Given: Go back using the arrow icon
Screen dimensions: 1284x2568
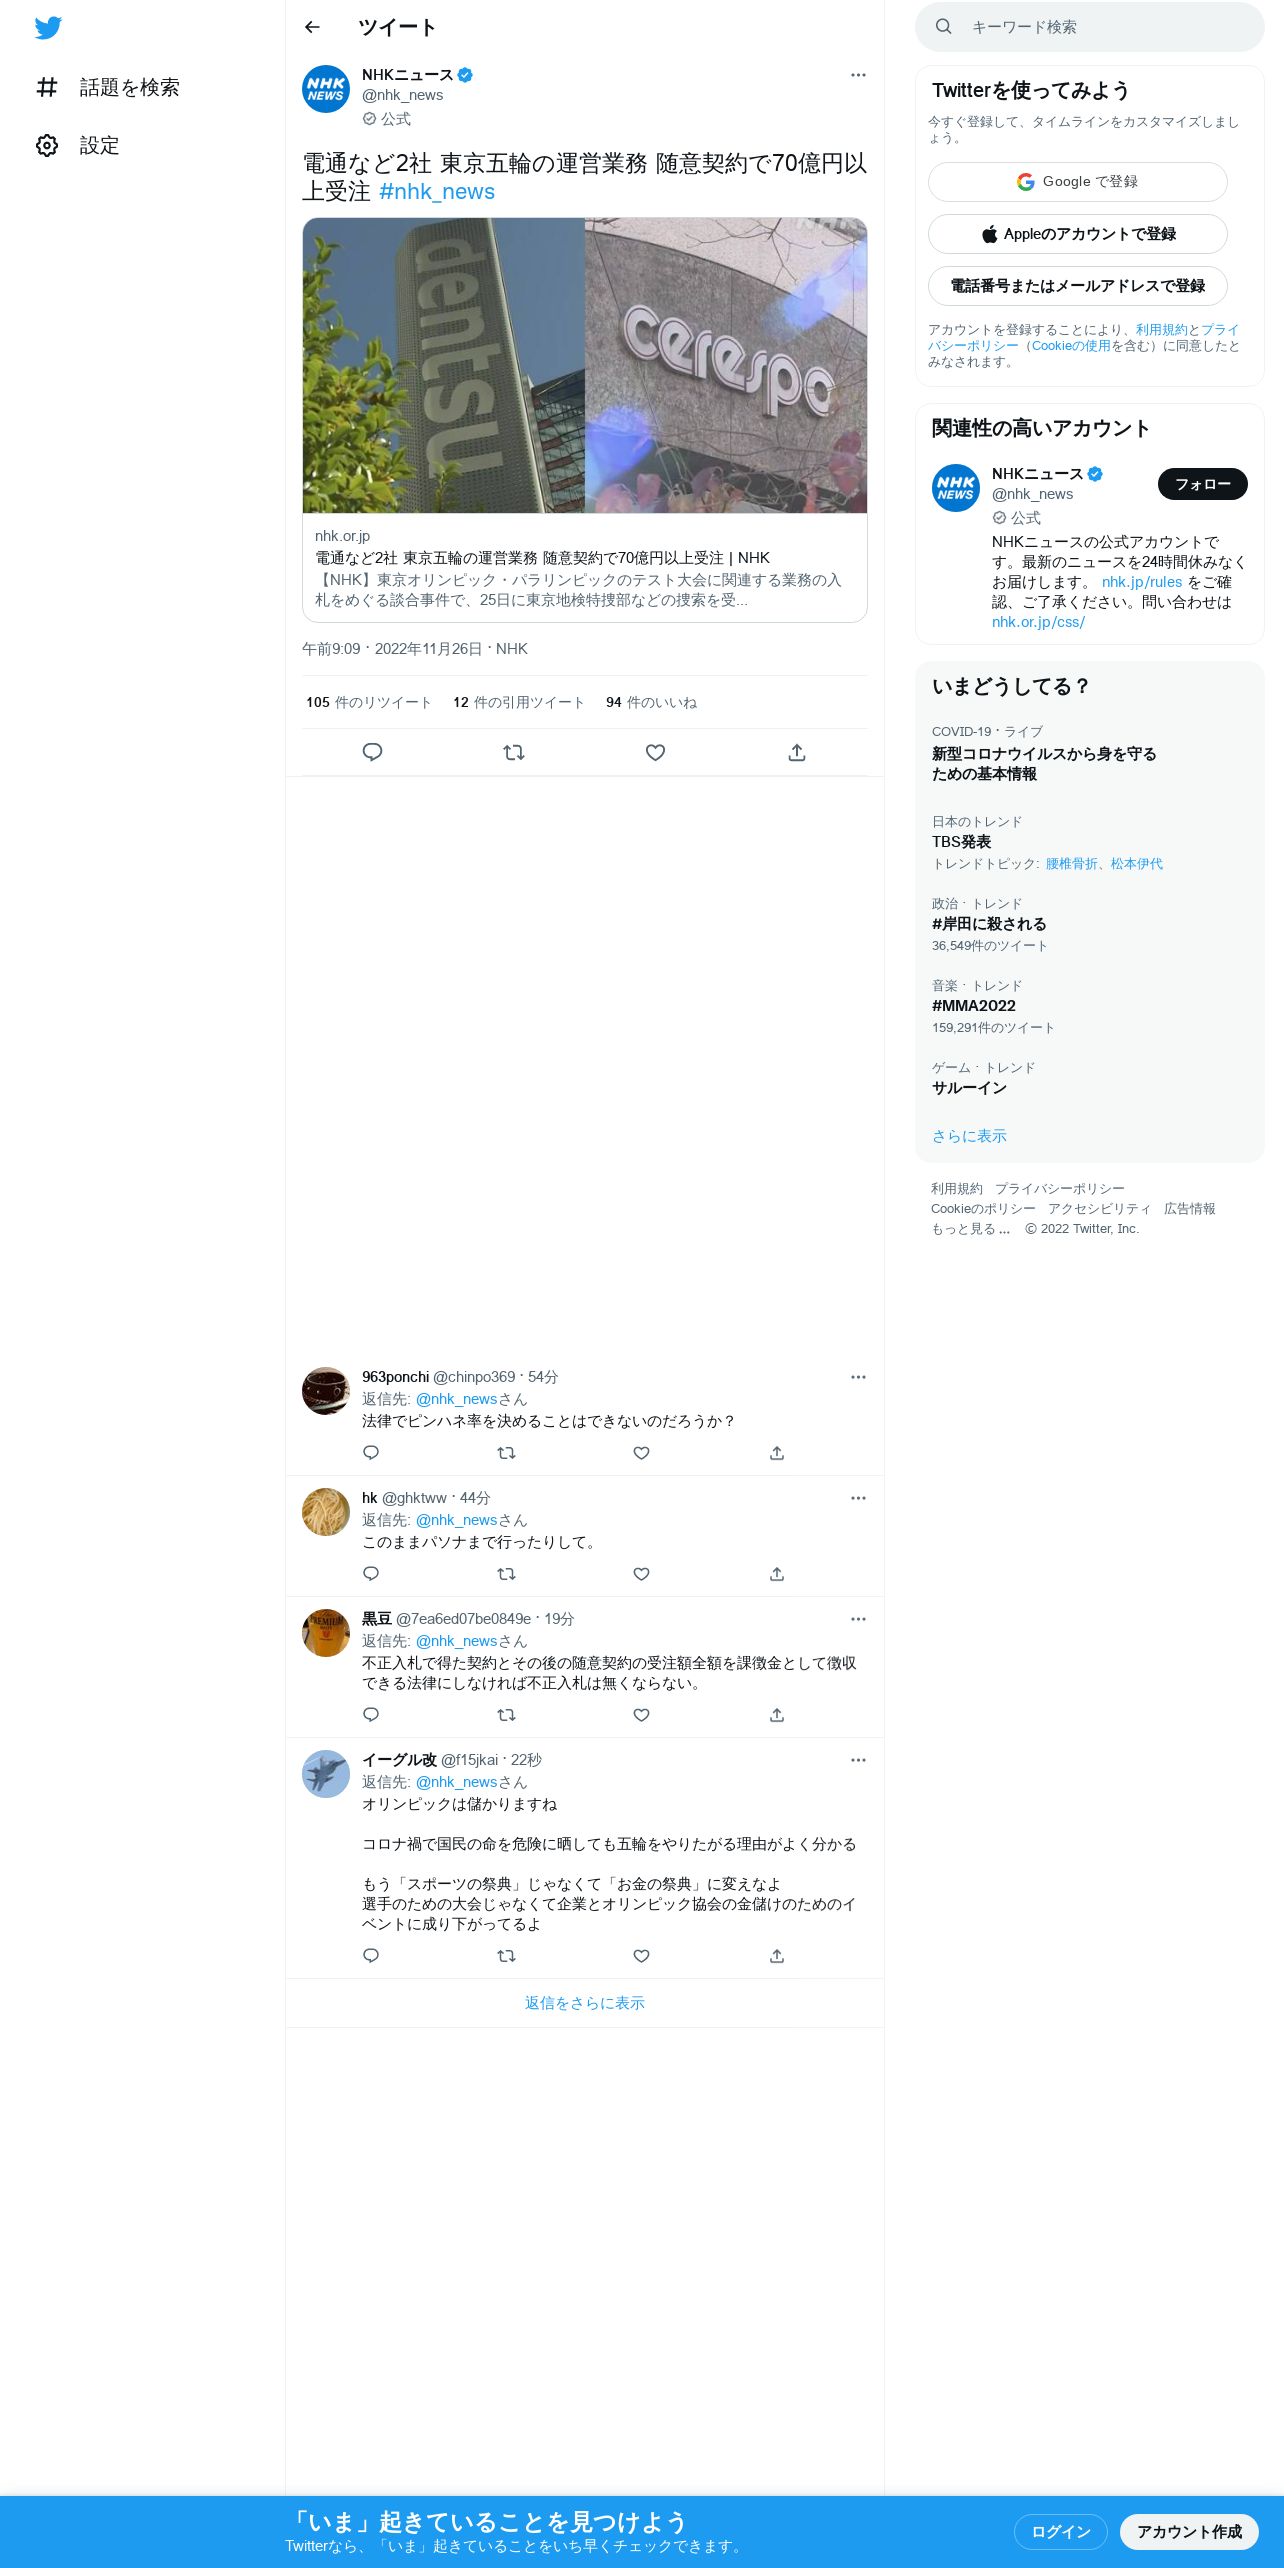Looking at the screenshot, I should pos(312,27).
